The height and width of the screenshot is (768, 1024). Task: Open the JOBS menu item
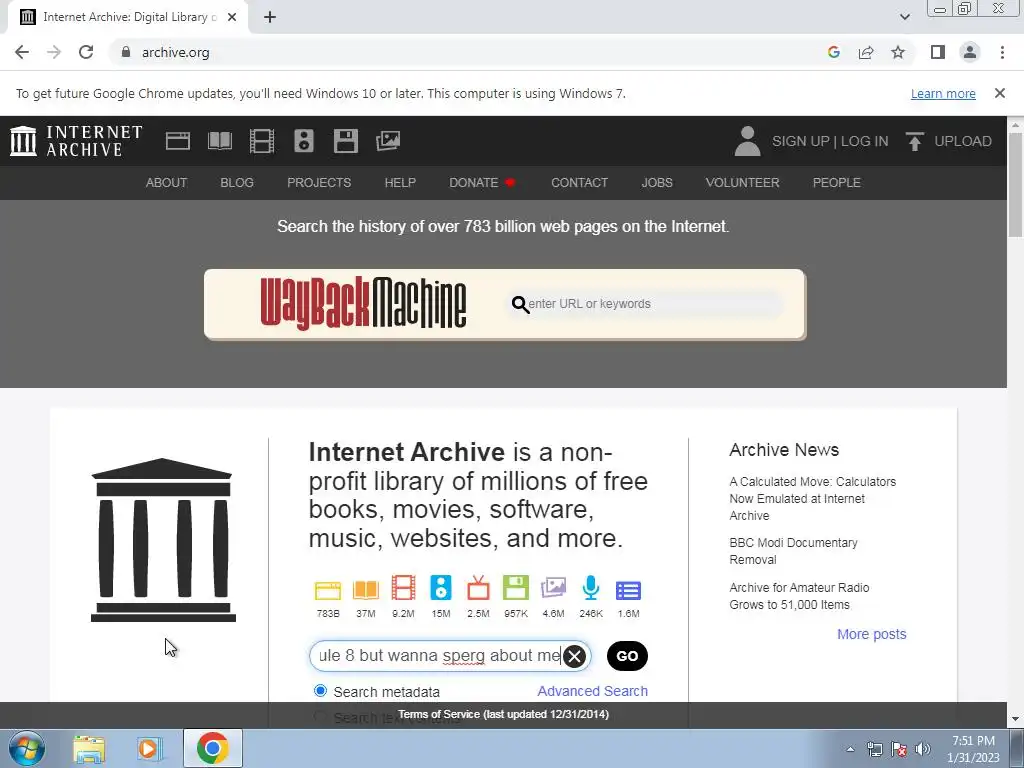pos(657,183)
